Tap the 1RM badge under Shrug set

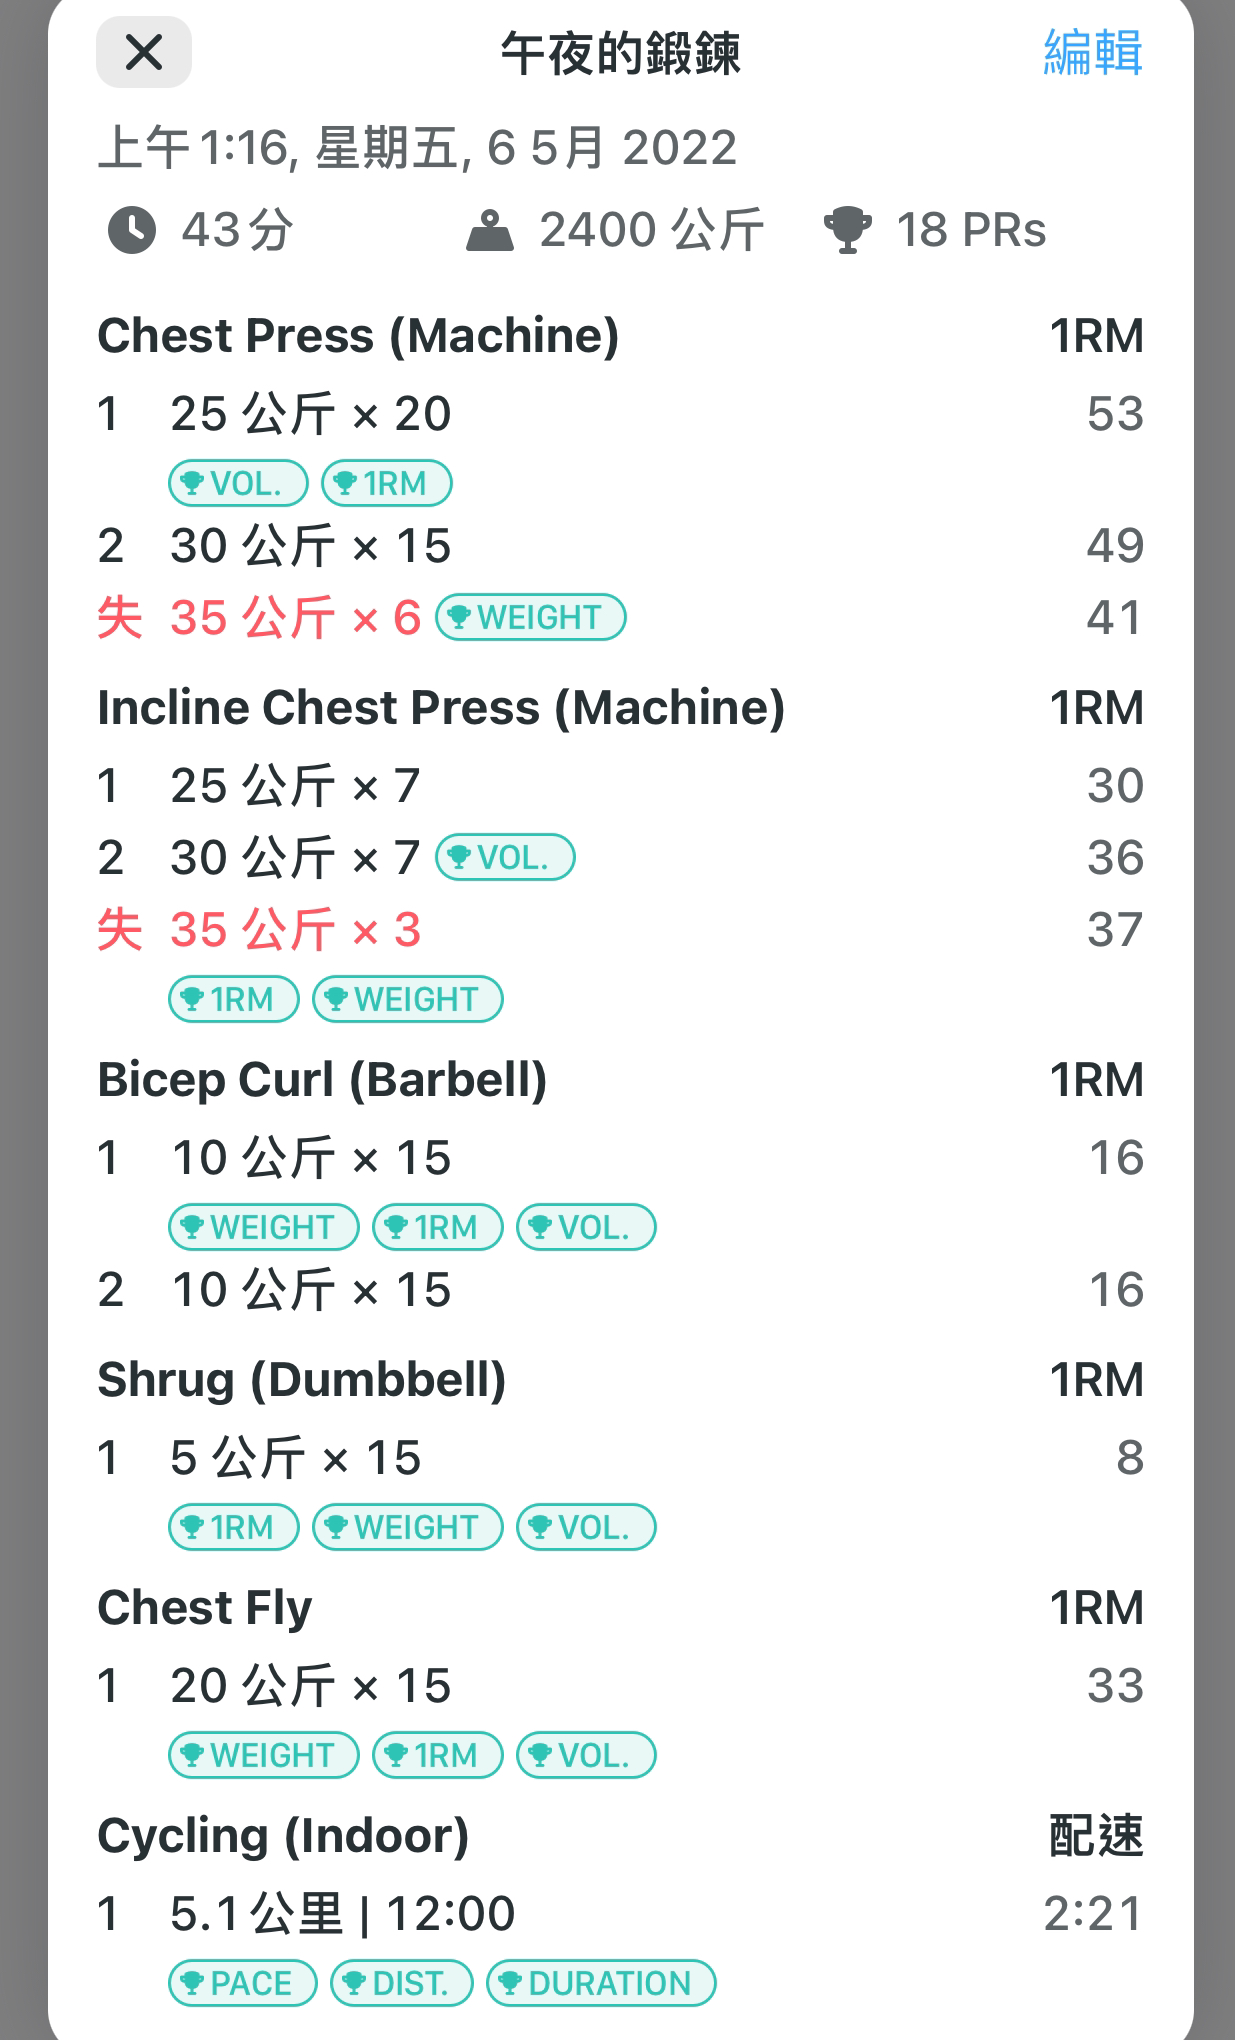point(233,1527)
